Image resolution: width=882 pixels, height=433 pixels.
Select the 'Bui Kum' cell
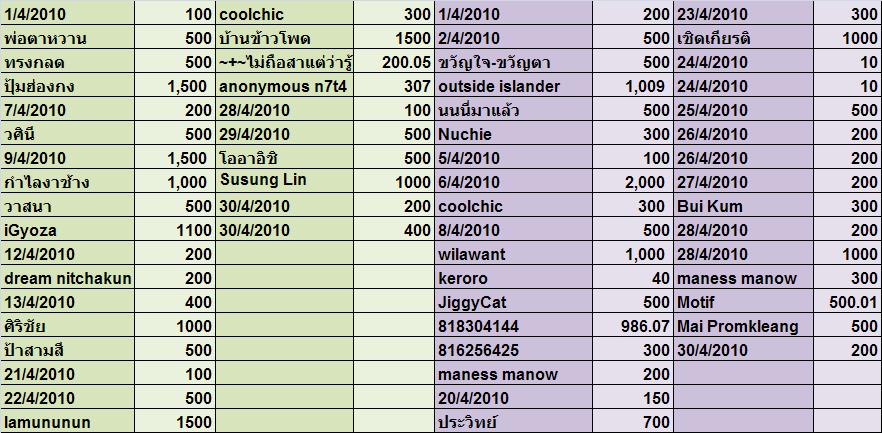click(743, 206)
